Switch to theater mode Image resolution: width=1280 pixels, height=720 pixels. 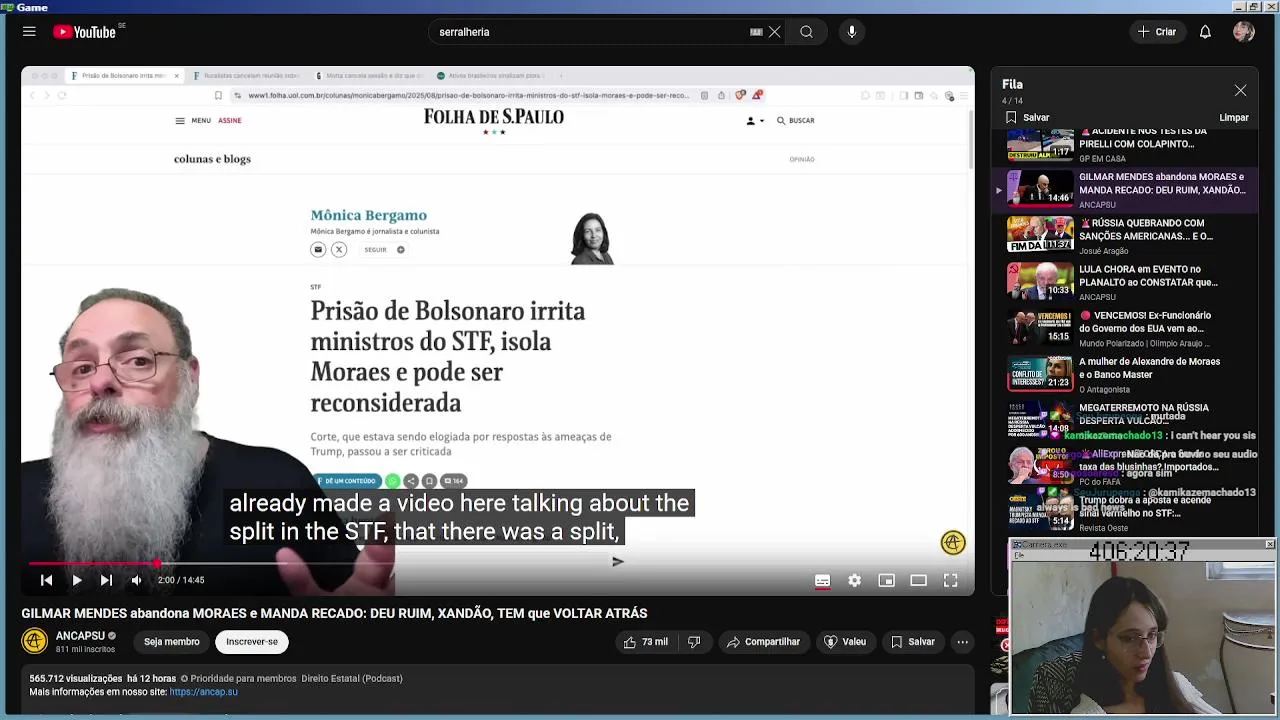click(x=918, y=580)
